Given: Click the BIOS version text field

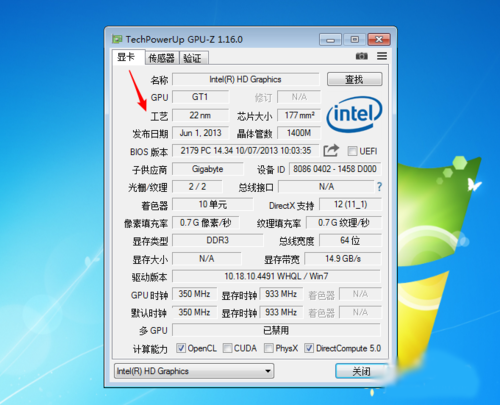Looking at the screenshot, I should 246,151.
